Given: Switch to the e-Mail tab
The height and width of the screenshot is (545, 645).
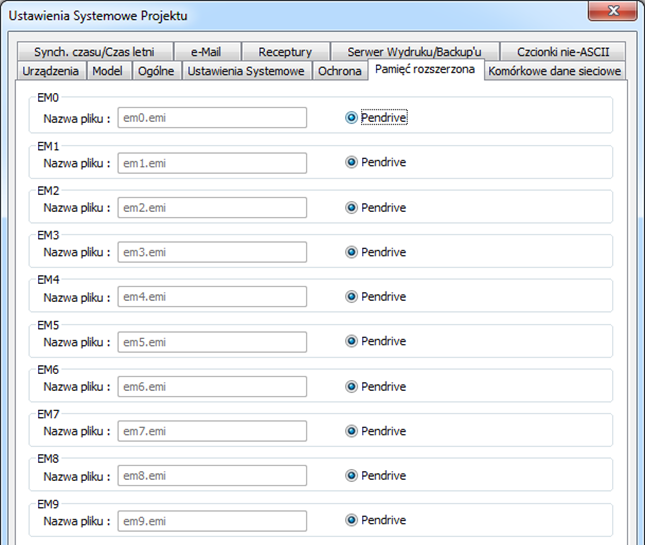Looking at the screenshot, I should (x=207, y=52).
